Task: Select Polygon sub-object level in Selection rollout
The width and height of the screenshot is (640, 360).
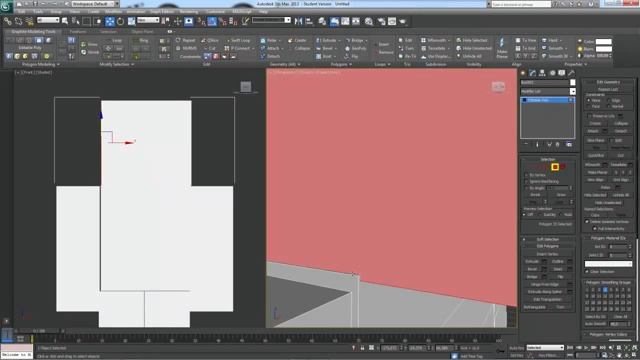Action: (555, 167)
